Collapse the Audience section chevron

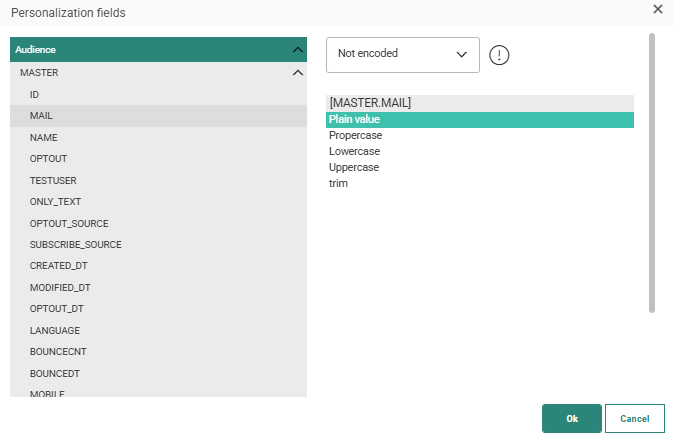[x=297, y=49]
